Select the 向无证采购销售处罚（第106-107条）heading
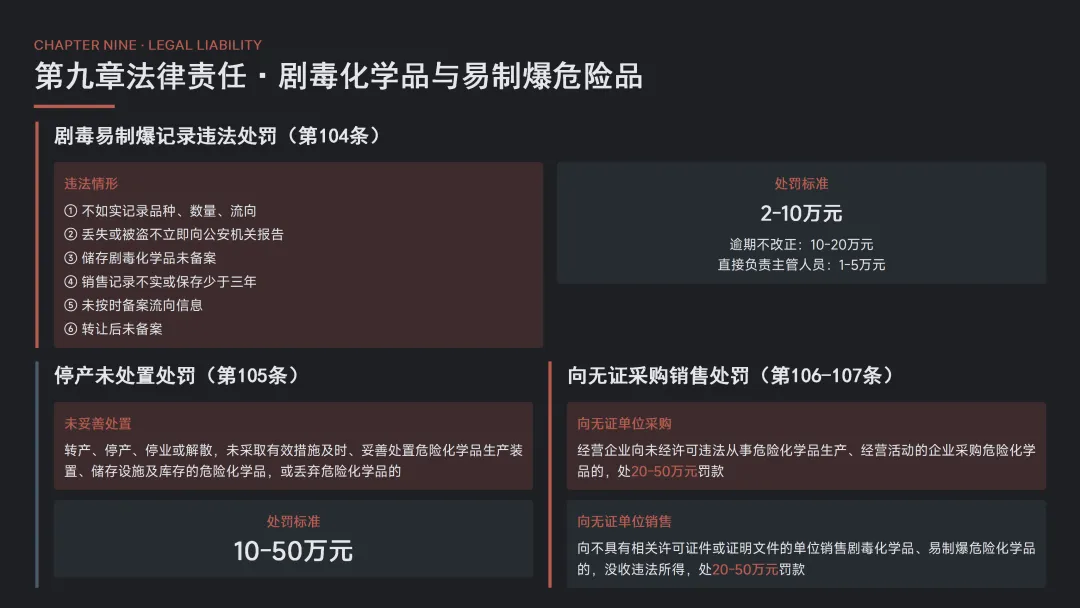 [730, 376]
